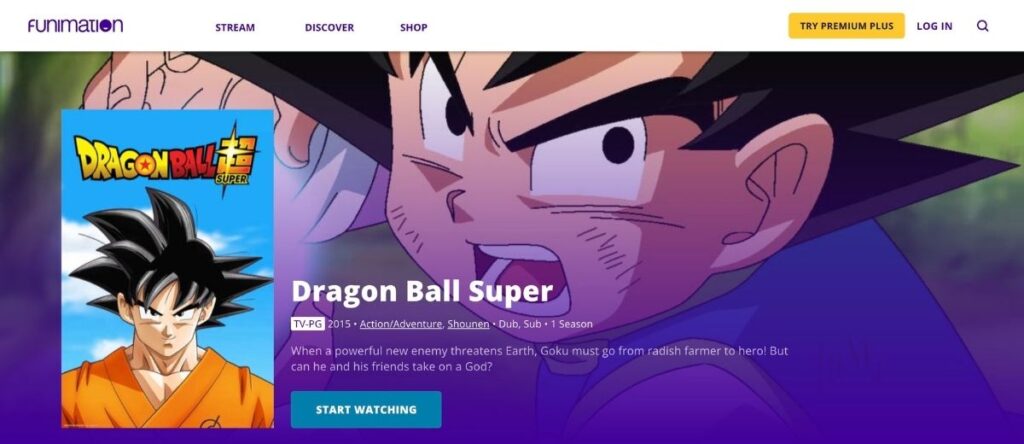Select the LOG IN link
Image resolution: width=1024 pixels, height=444 pixels.
(x=934, y=26)
